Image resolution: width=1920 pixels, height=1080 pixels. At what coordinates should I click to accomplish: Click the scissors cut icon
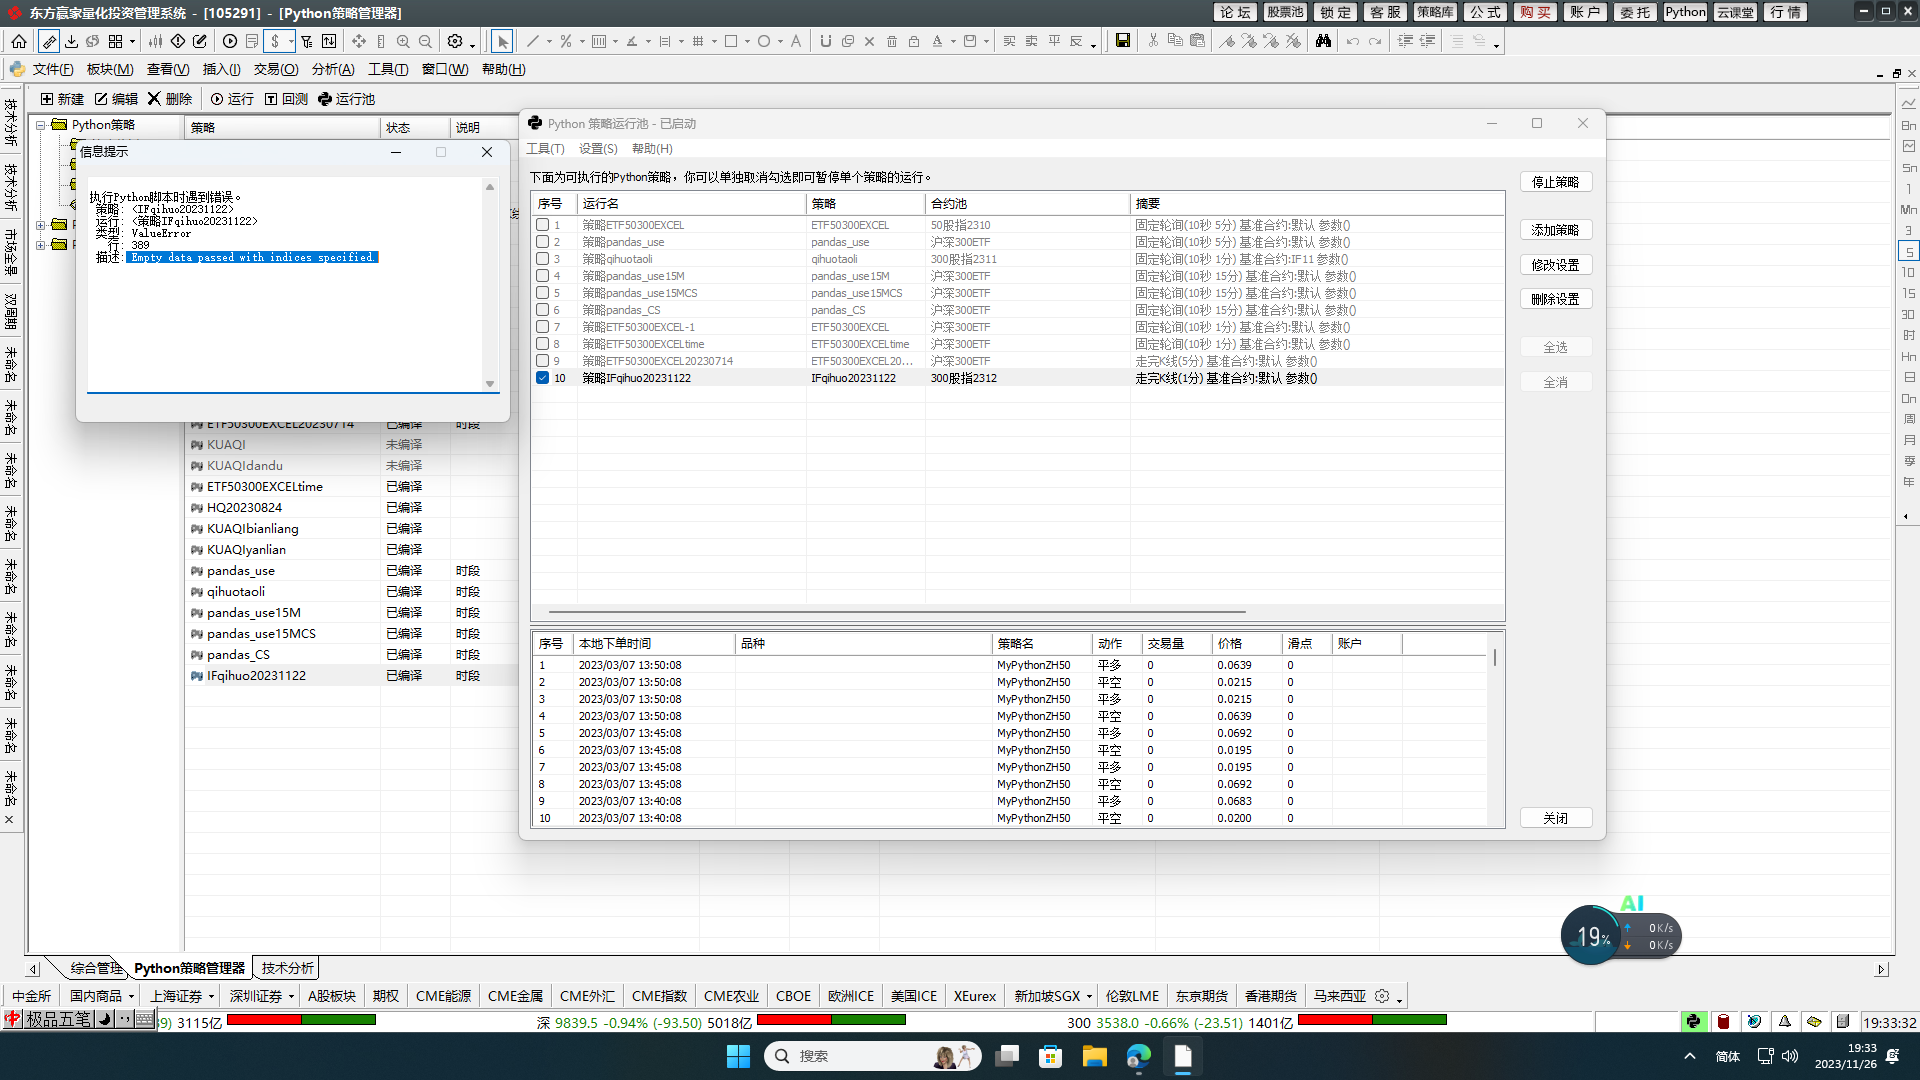(1153, 41)
